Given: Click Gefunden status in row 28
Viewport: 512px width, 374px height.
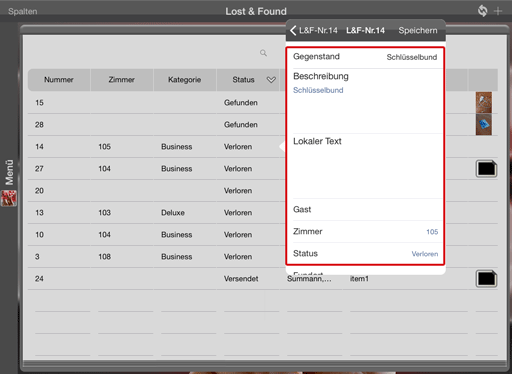Looking at the screenshot, I should point(241,125).
